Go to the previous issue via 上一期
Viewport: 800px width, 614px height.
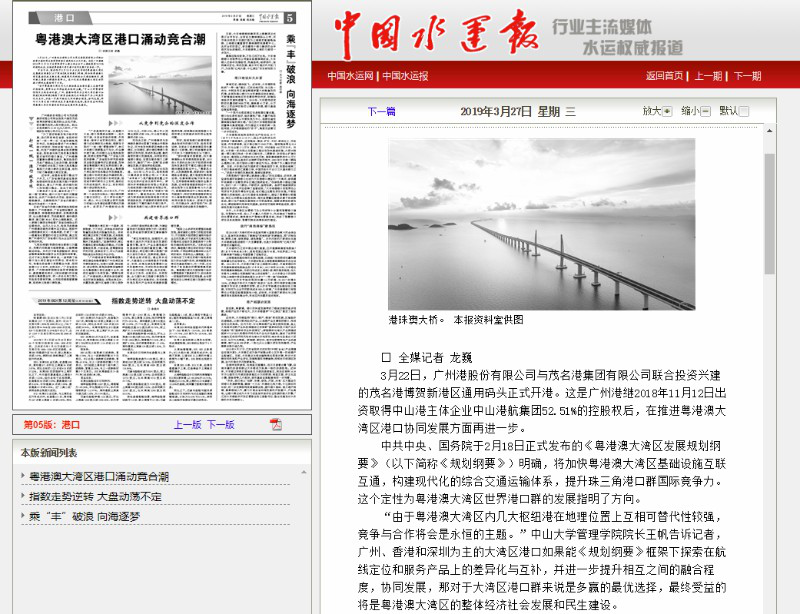pos(708,76)
